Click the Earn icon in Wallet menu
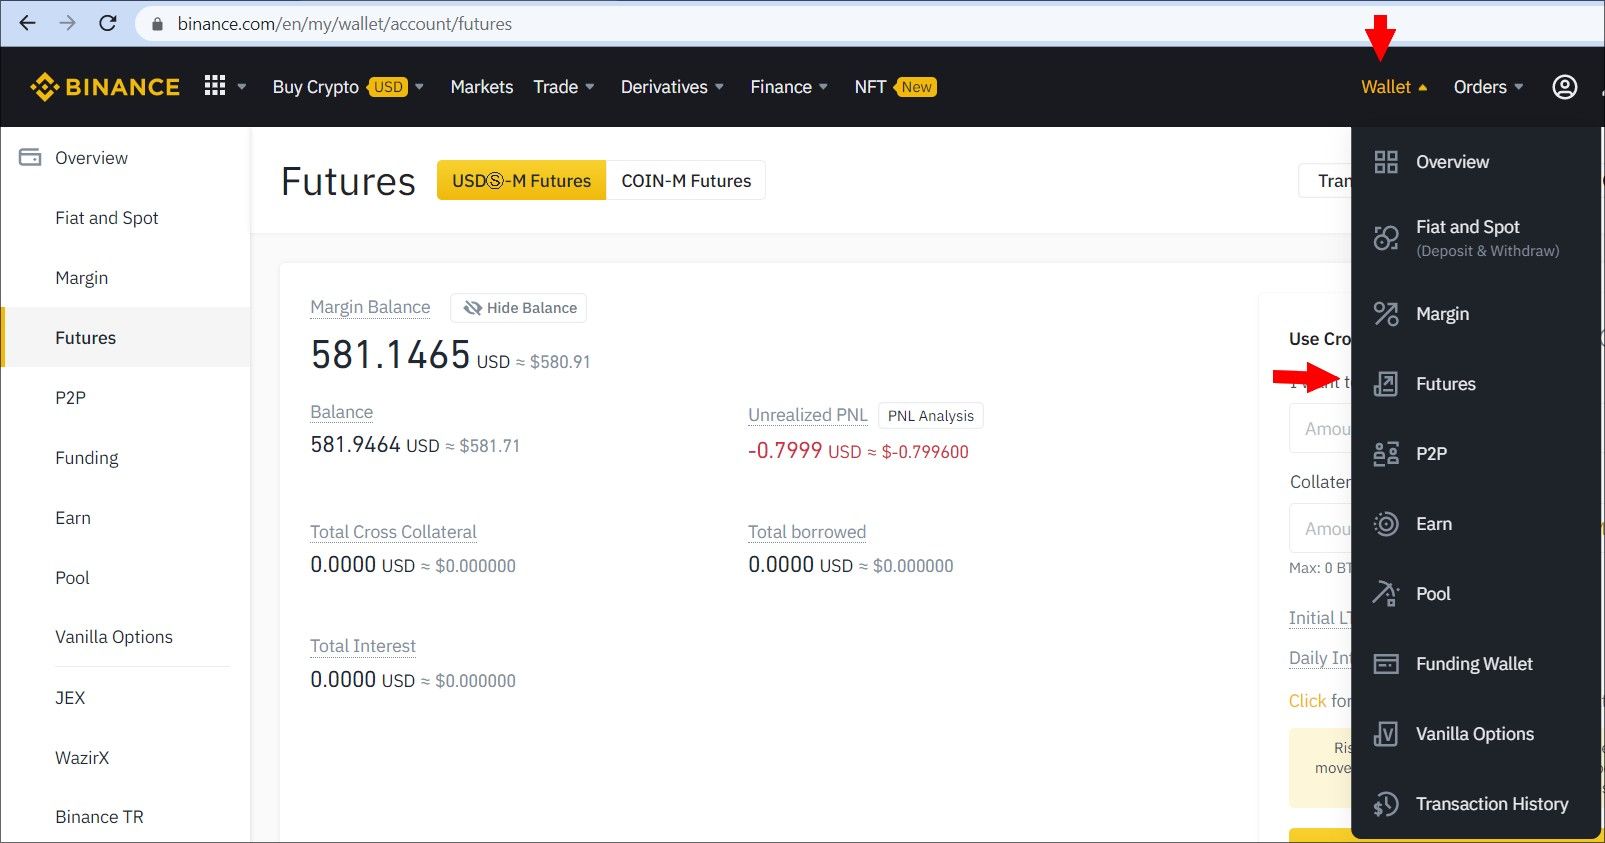1605x843 pixels. pyautogui.click(x=1386, y=524)
